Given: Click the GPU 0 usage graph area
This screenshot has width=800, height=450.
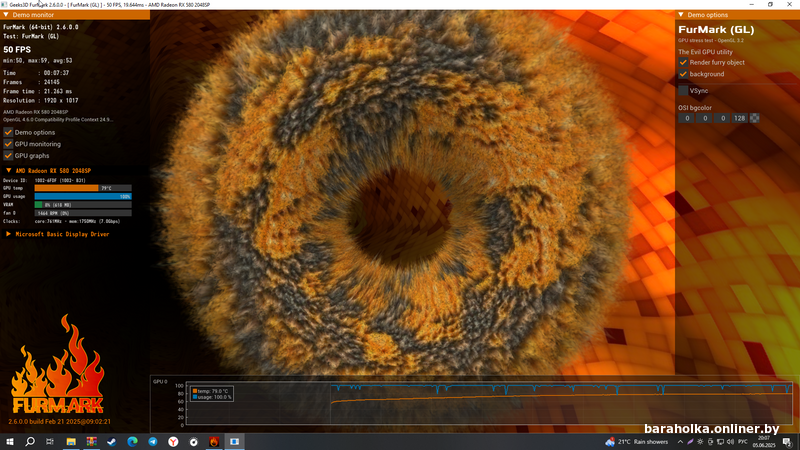Looking at the screenshot, I should [489, 403].
